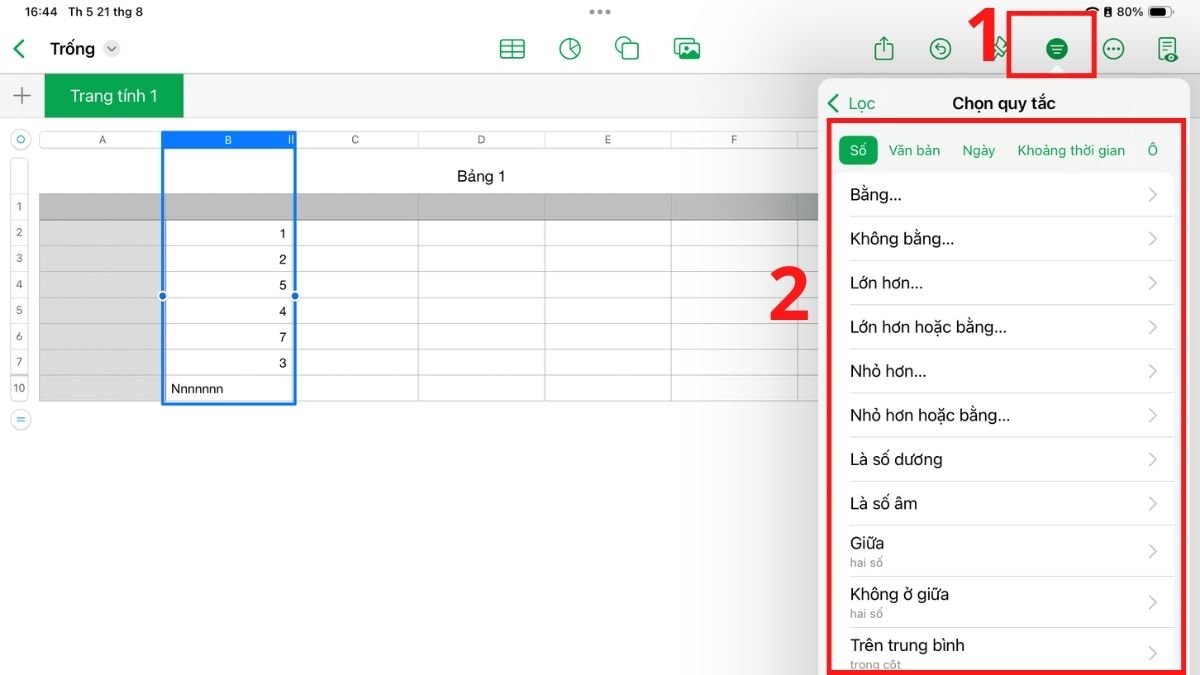The image size is (1200, 675).
Task: Select the cell containing 5
Action: (229, 285)
